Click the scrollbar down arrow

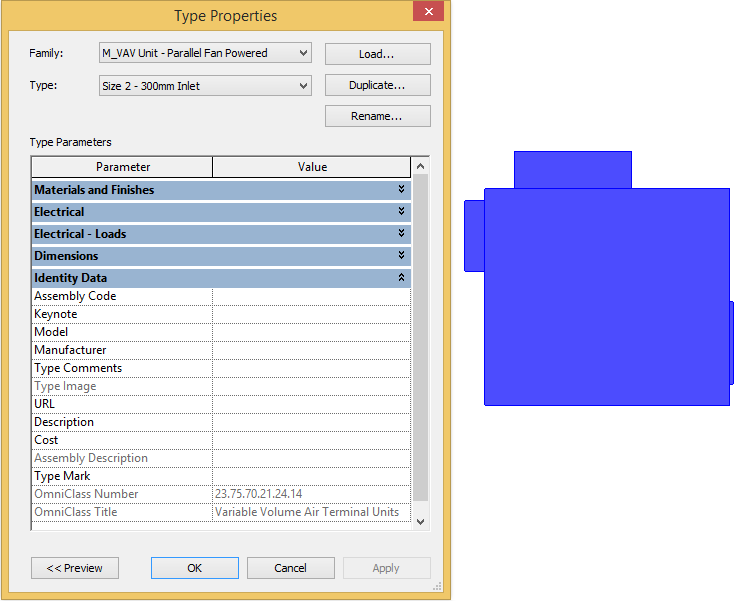click(420, 522)
